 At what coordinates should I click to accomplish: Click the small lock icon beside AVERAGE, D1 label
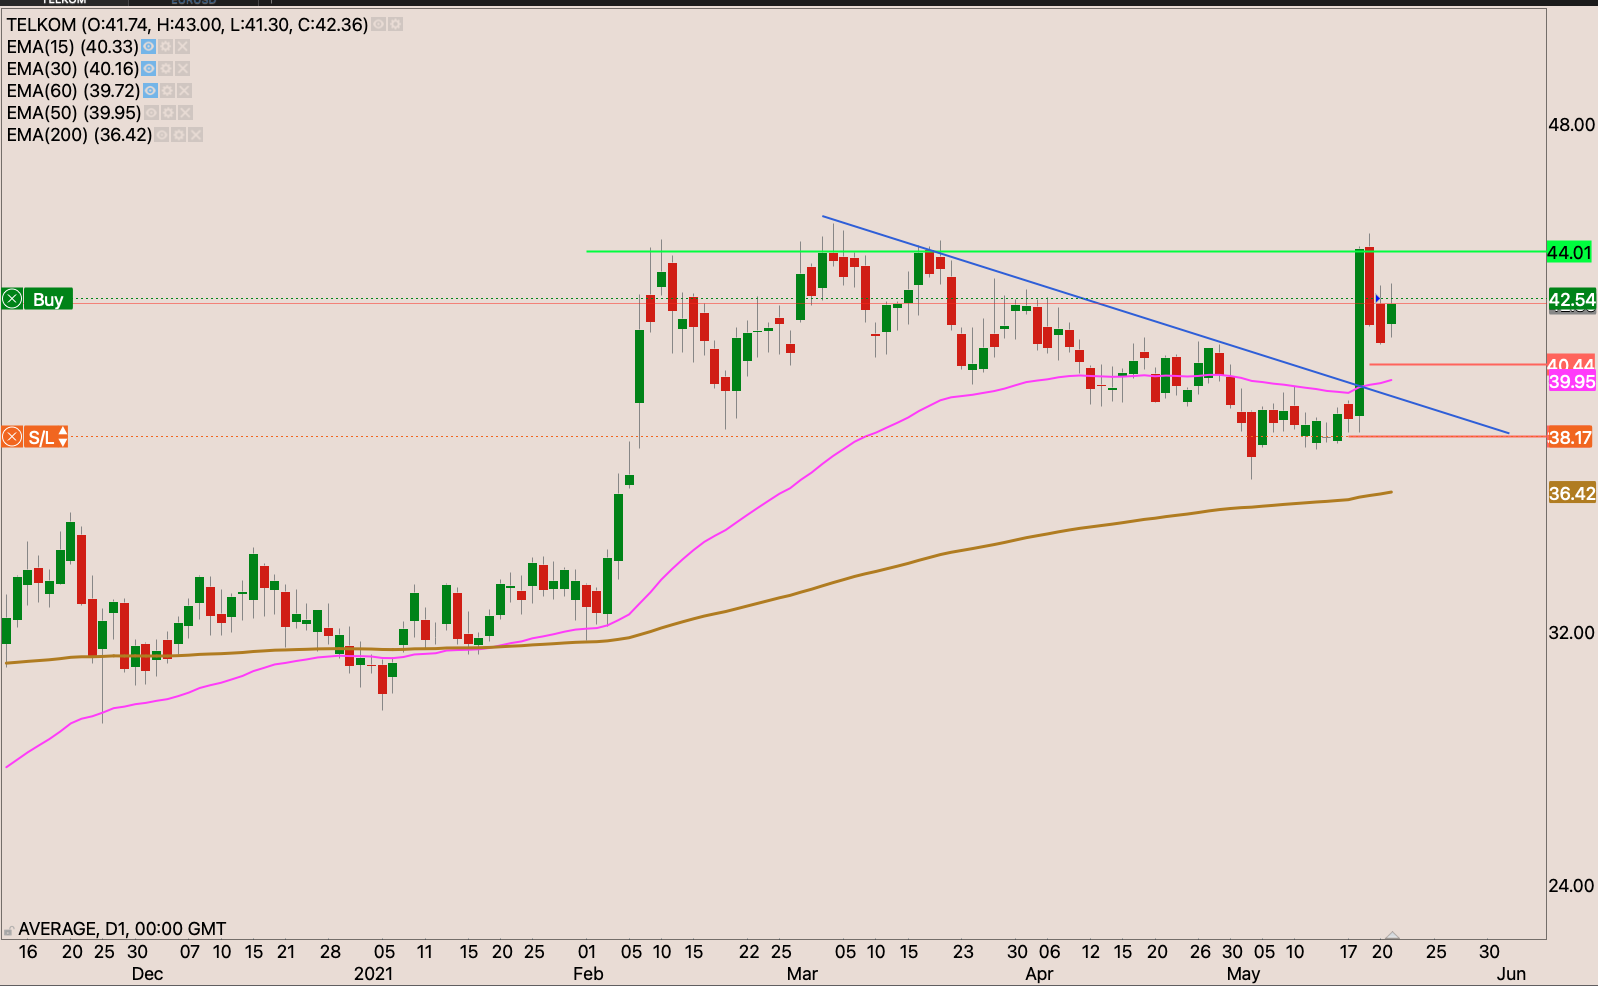pyautogui.click(x=9, y=930)
